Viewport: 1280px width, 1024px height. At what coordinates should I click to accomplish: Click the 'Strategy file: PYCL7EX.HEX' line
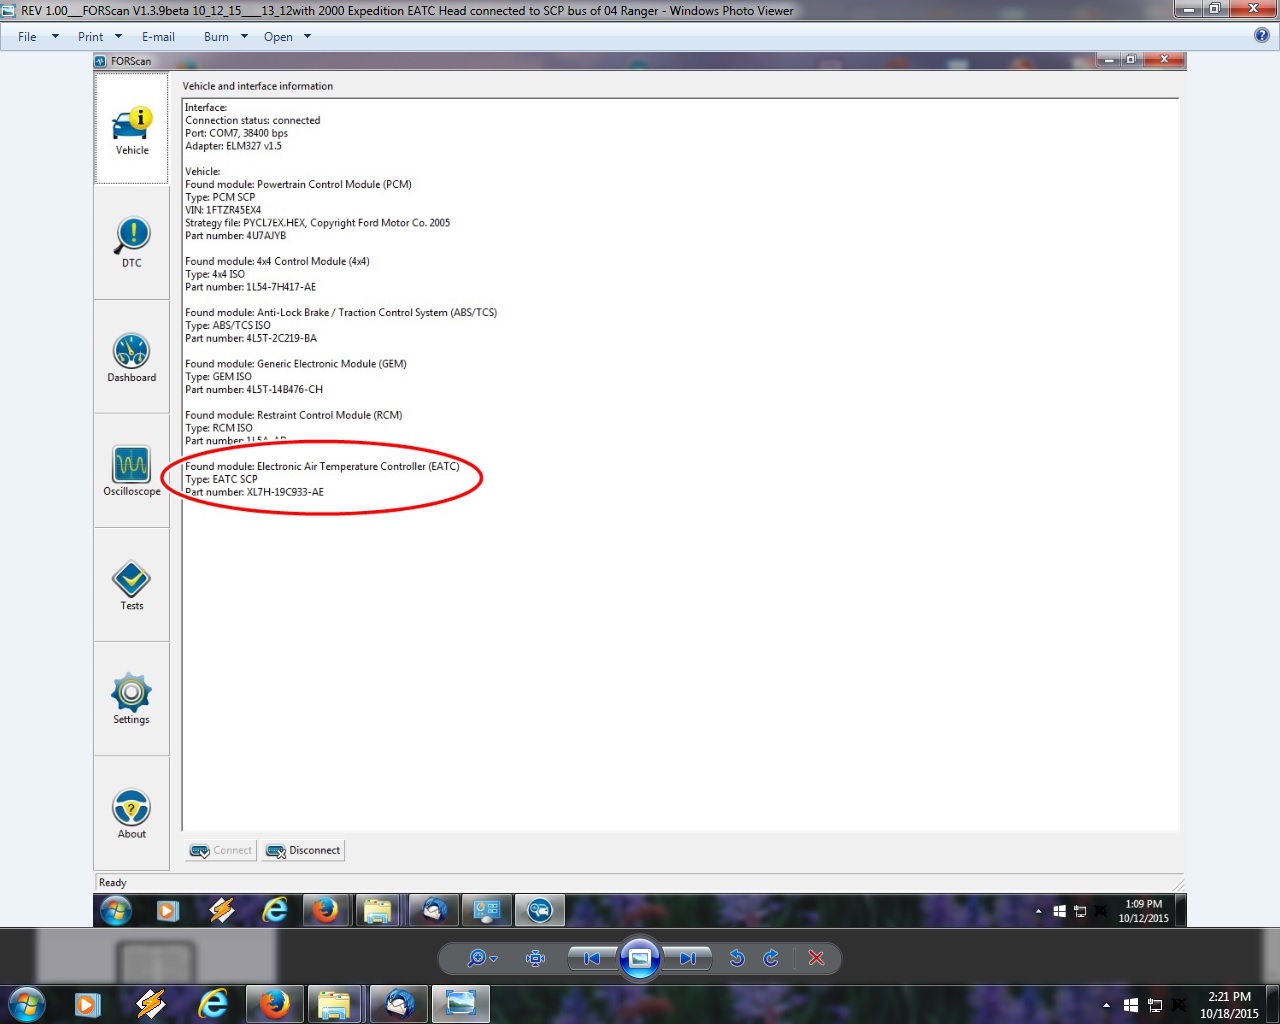point(317,223)
